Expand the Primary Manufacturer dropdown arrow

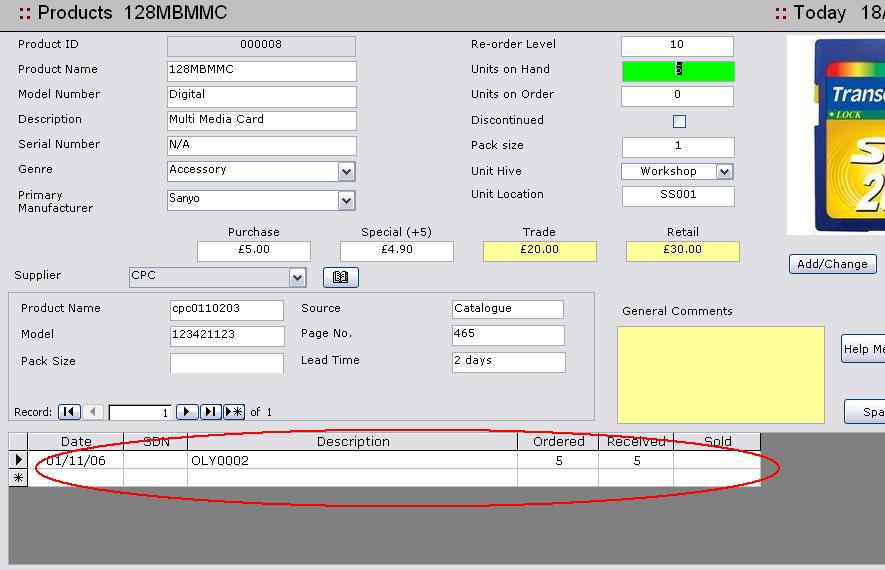(347, 200)
